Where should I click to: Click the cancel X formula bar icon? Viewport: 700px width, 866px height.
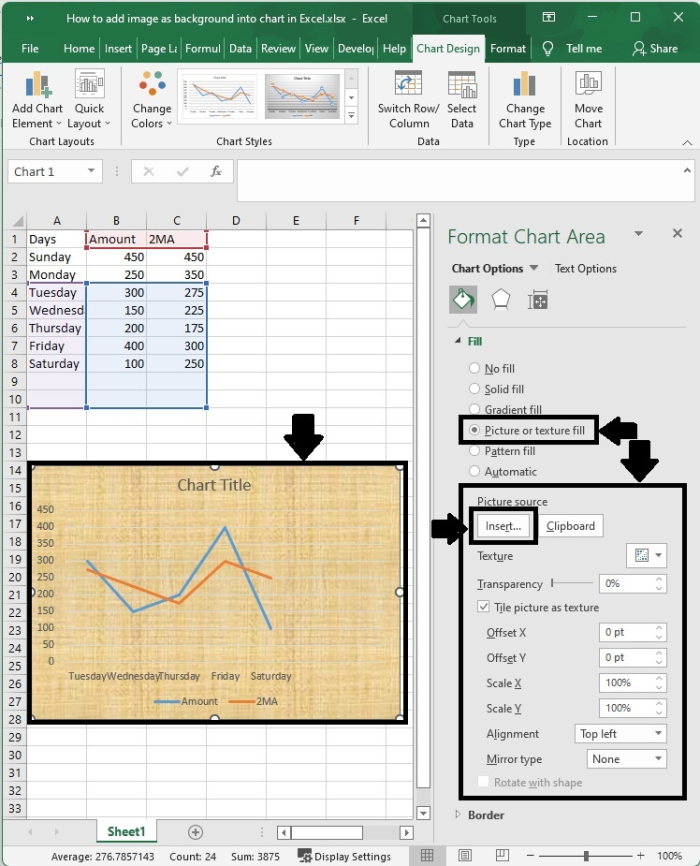tap(149, 171)
